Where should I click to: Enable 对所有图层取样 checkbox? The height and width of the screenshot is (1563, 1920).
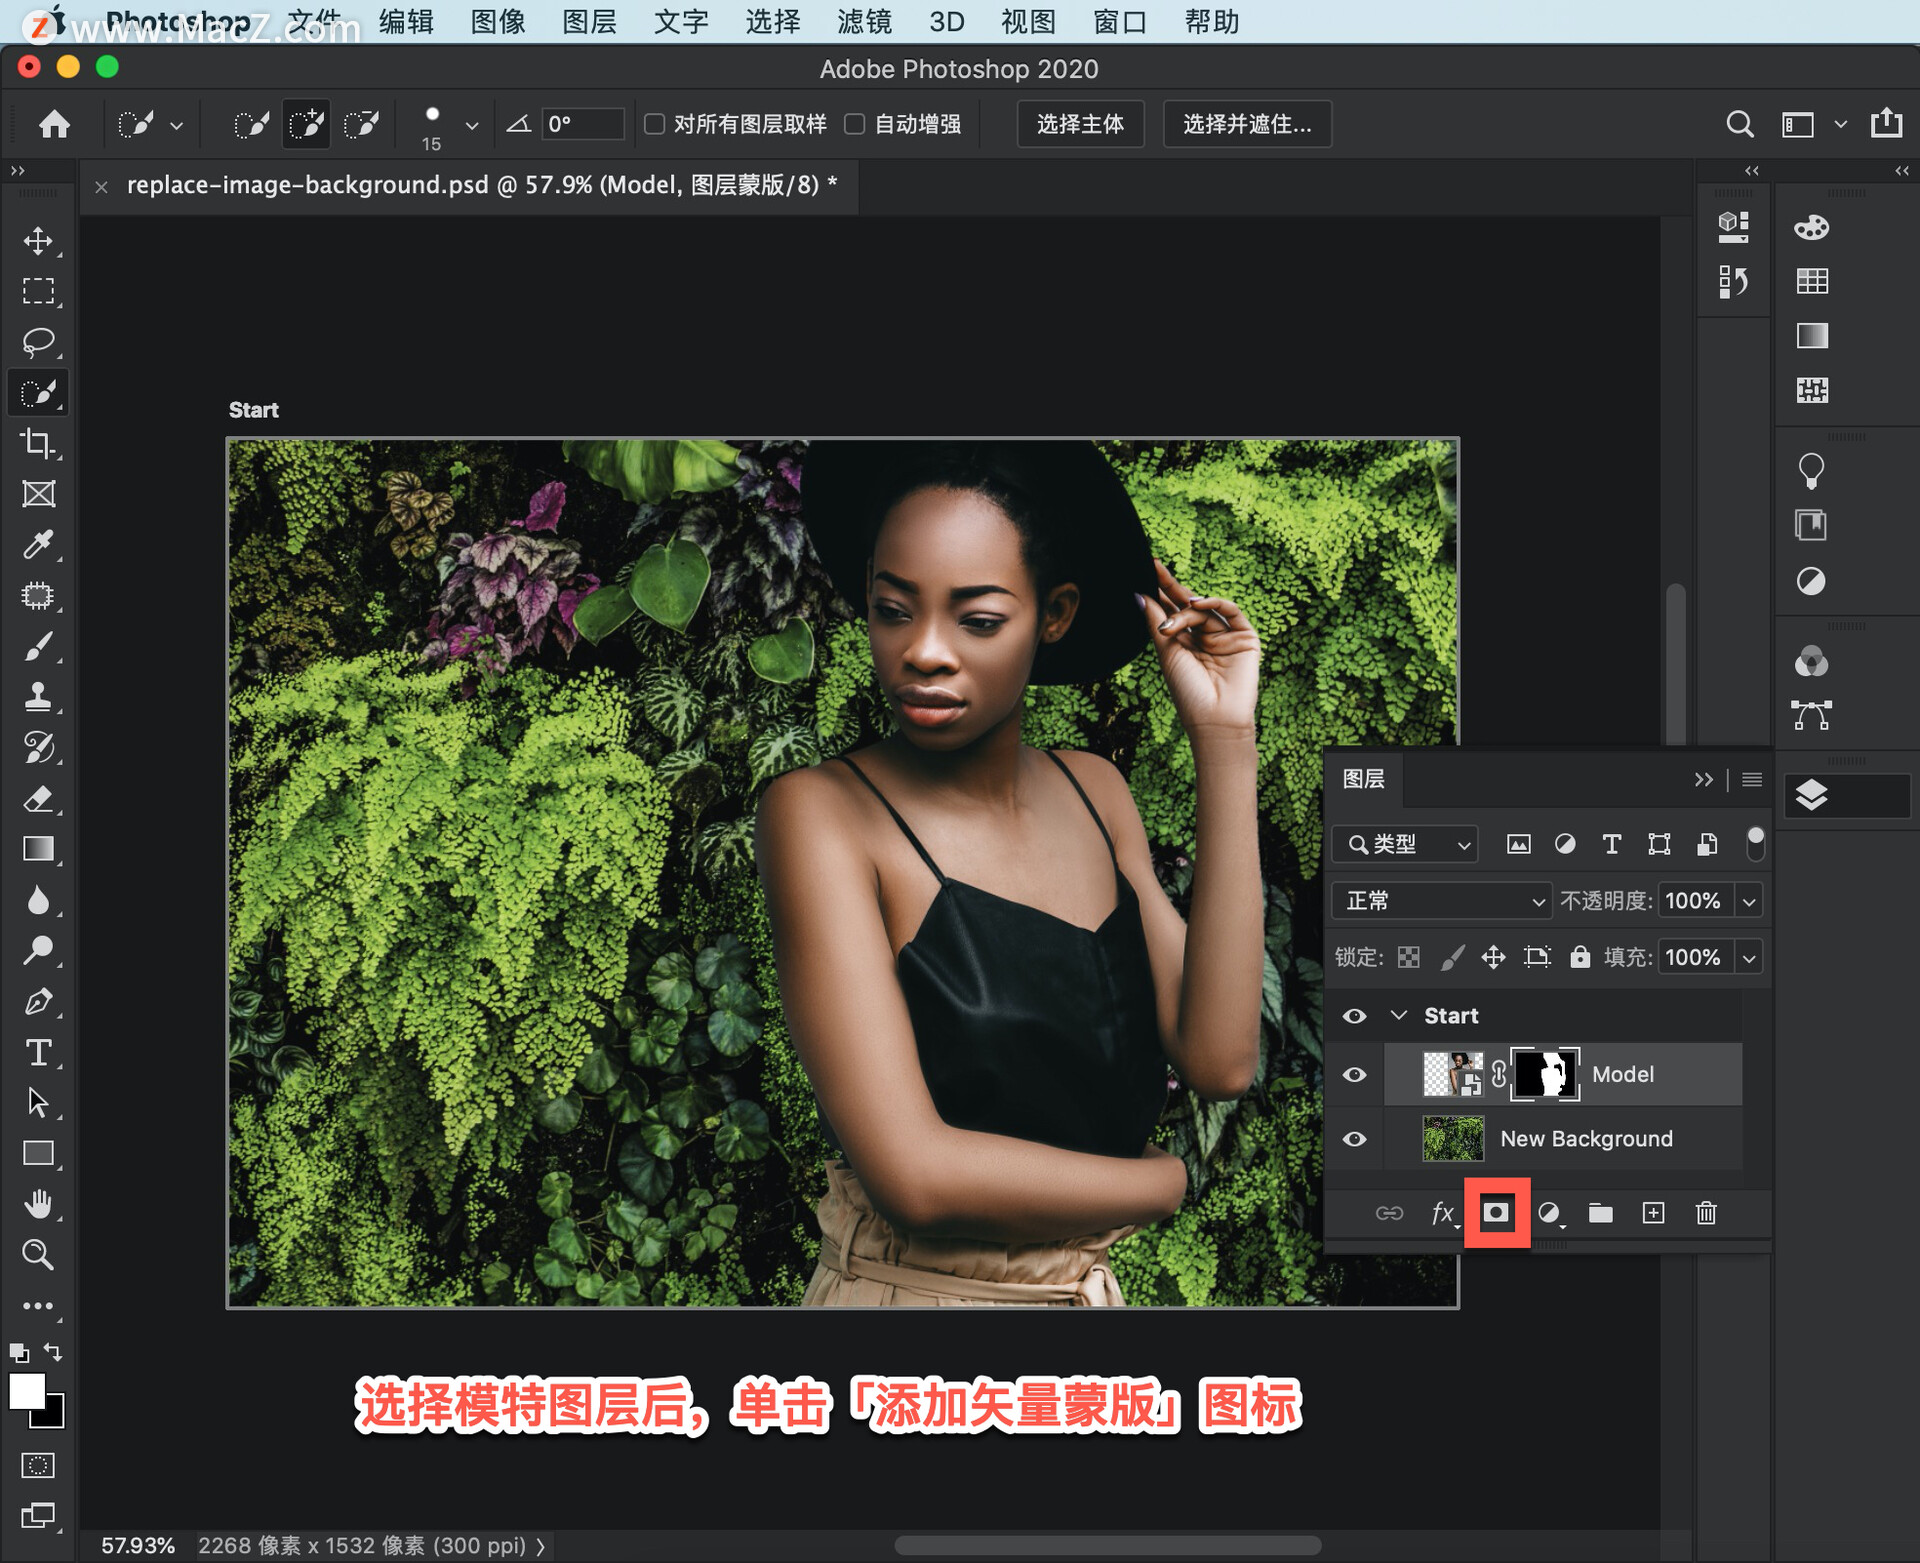(x=655, y=124)
